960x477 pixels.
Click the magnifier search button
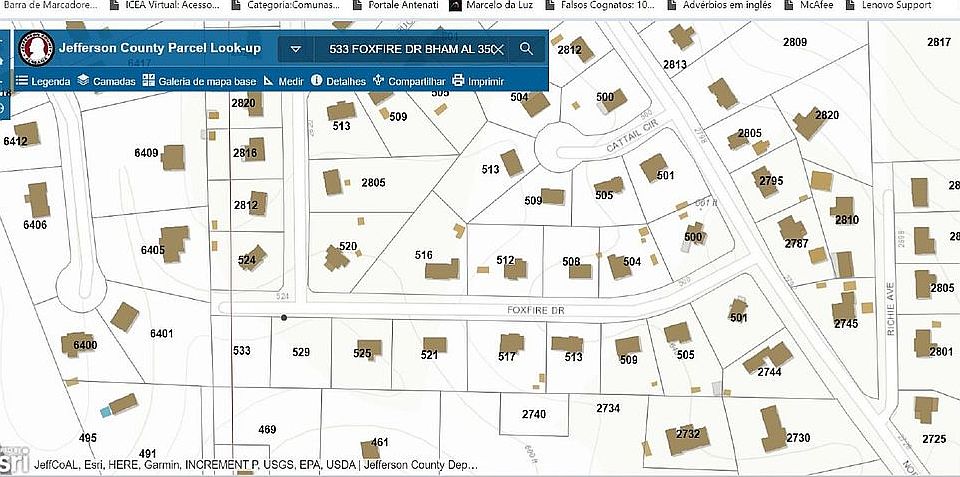click(x=527, y=49)
